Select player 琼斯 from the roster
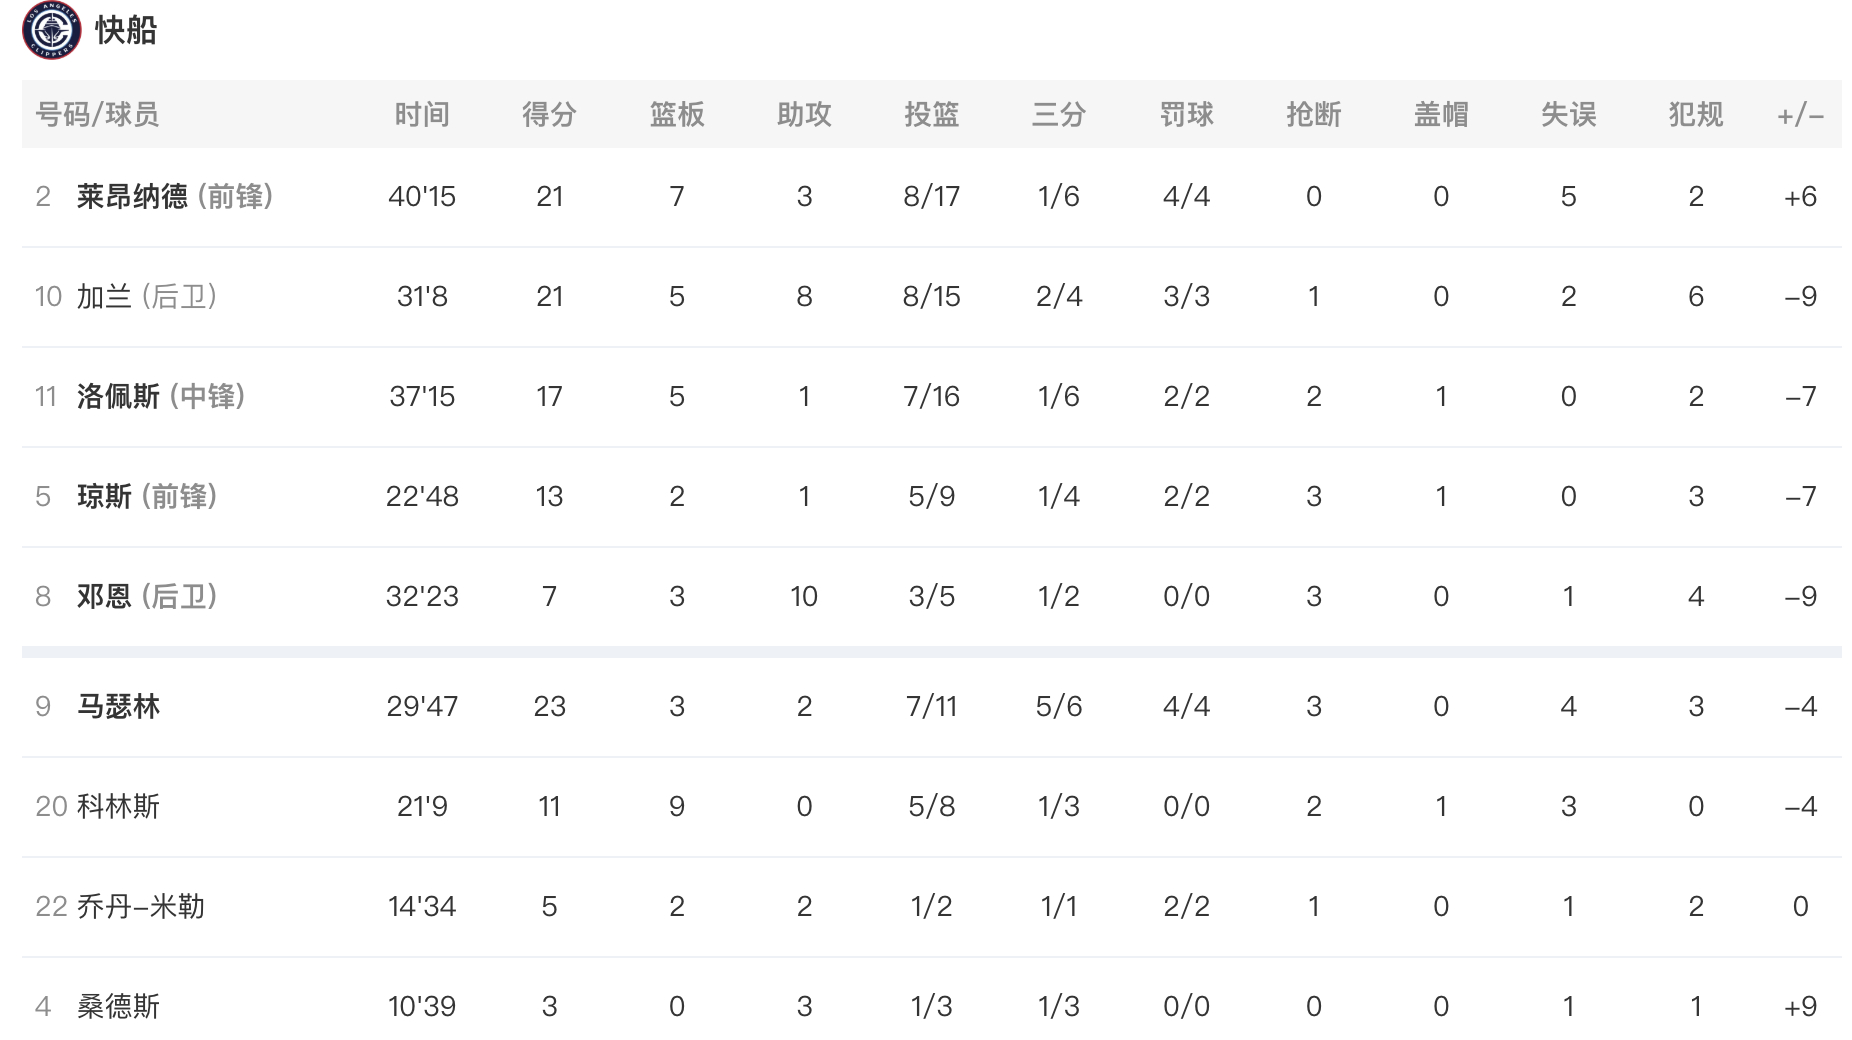 tap(104, 496)
